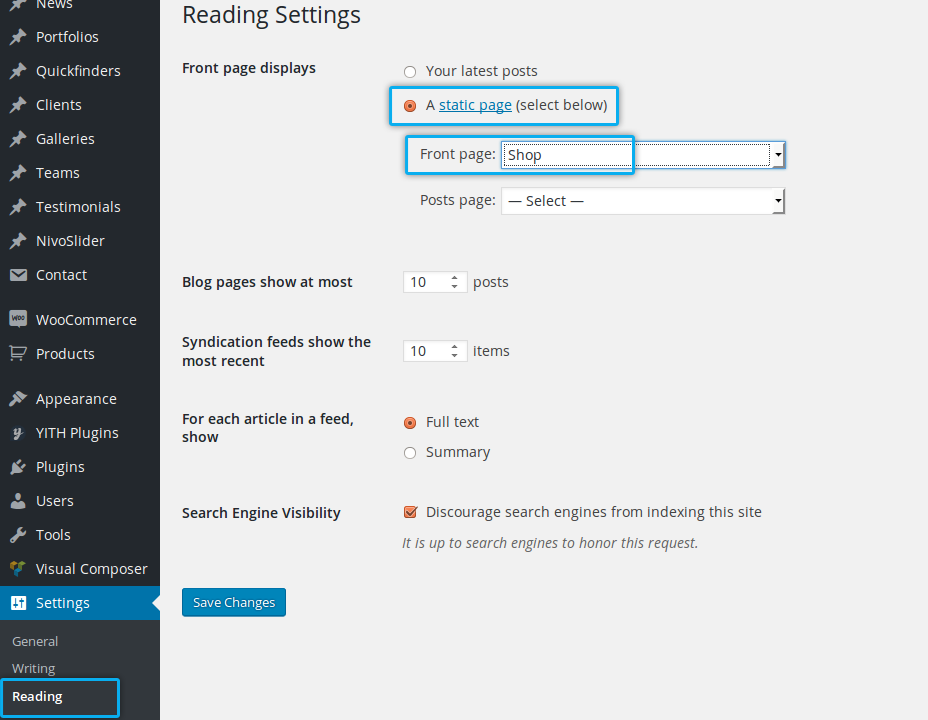This screenshot has height=720, width=928.
Task: Go to the Writing settings submenu
Action: point(34,668)
